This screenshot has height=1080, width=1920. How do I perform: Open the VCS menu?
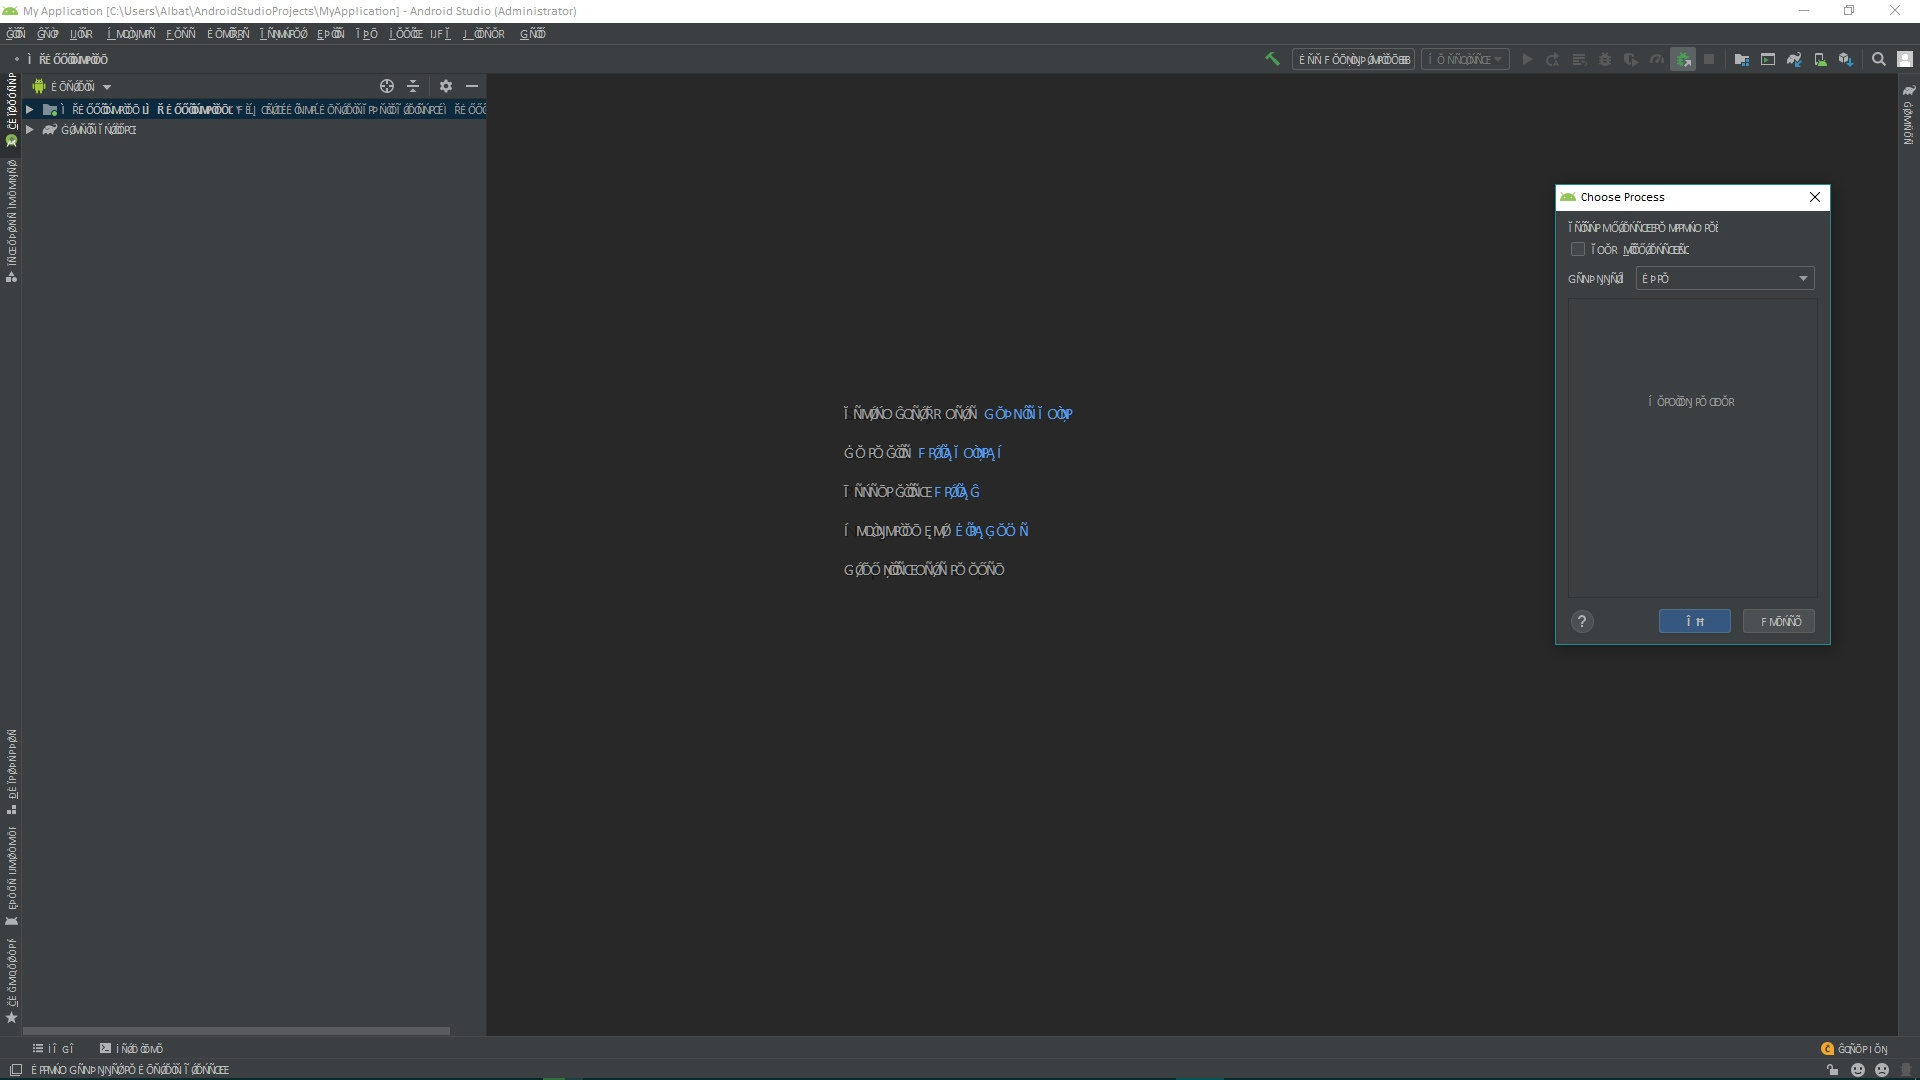[441, 34]
